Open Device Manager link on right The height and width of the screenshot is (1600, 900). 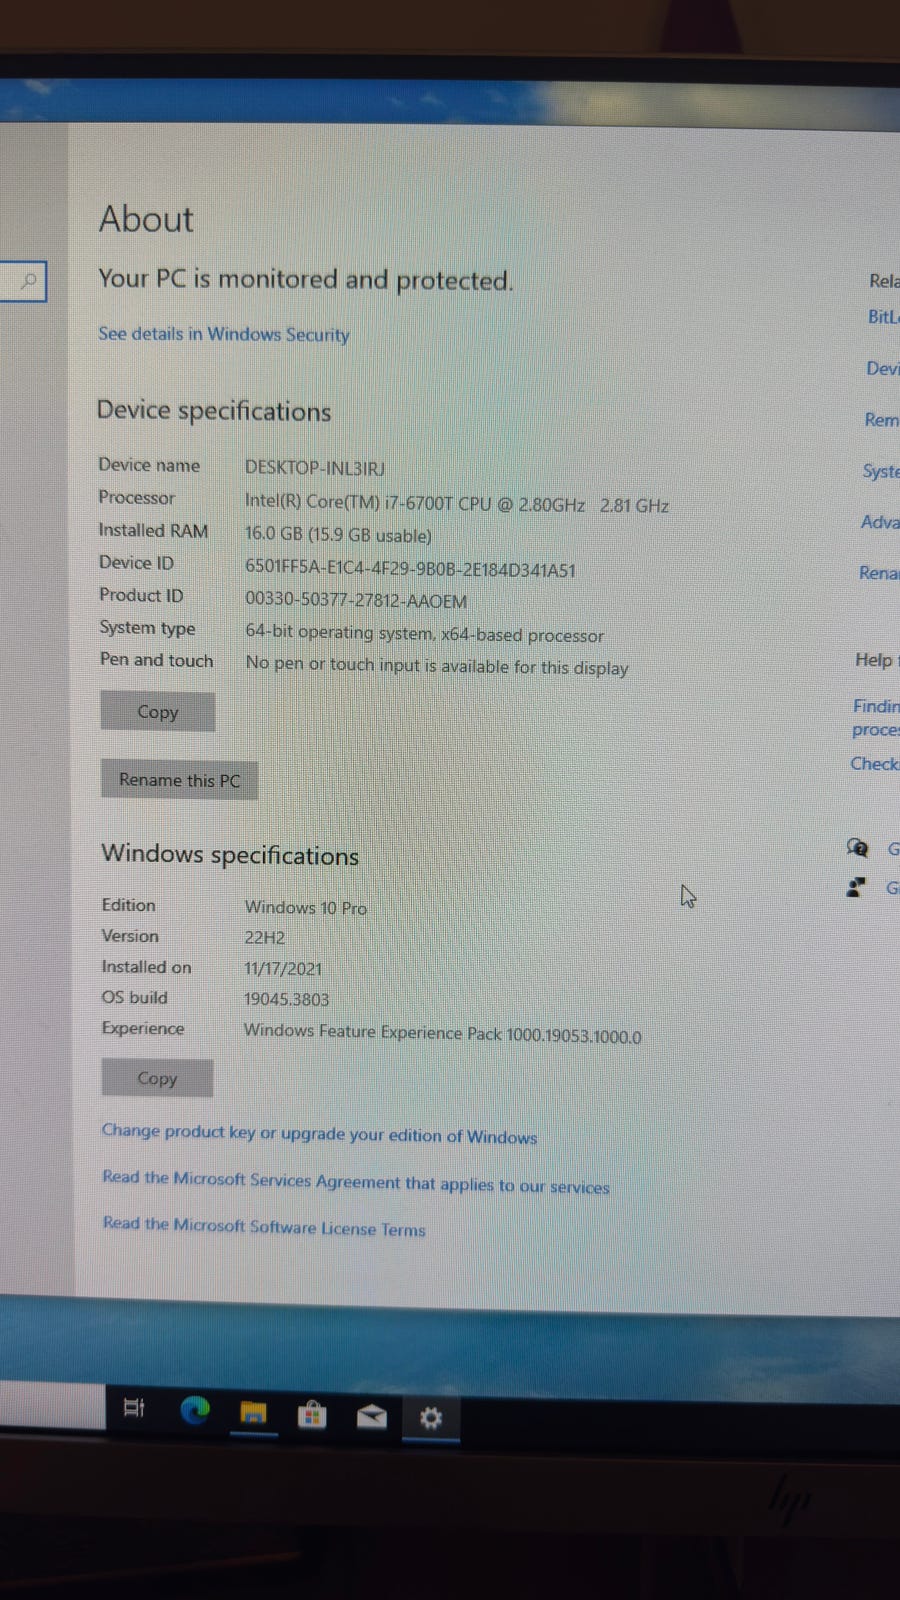pos(882,369)
